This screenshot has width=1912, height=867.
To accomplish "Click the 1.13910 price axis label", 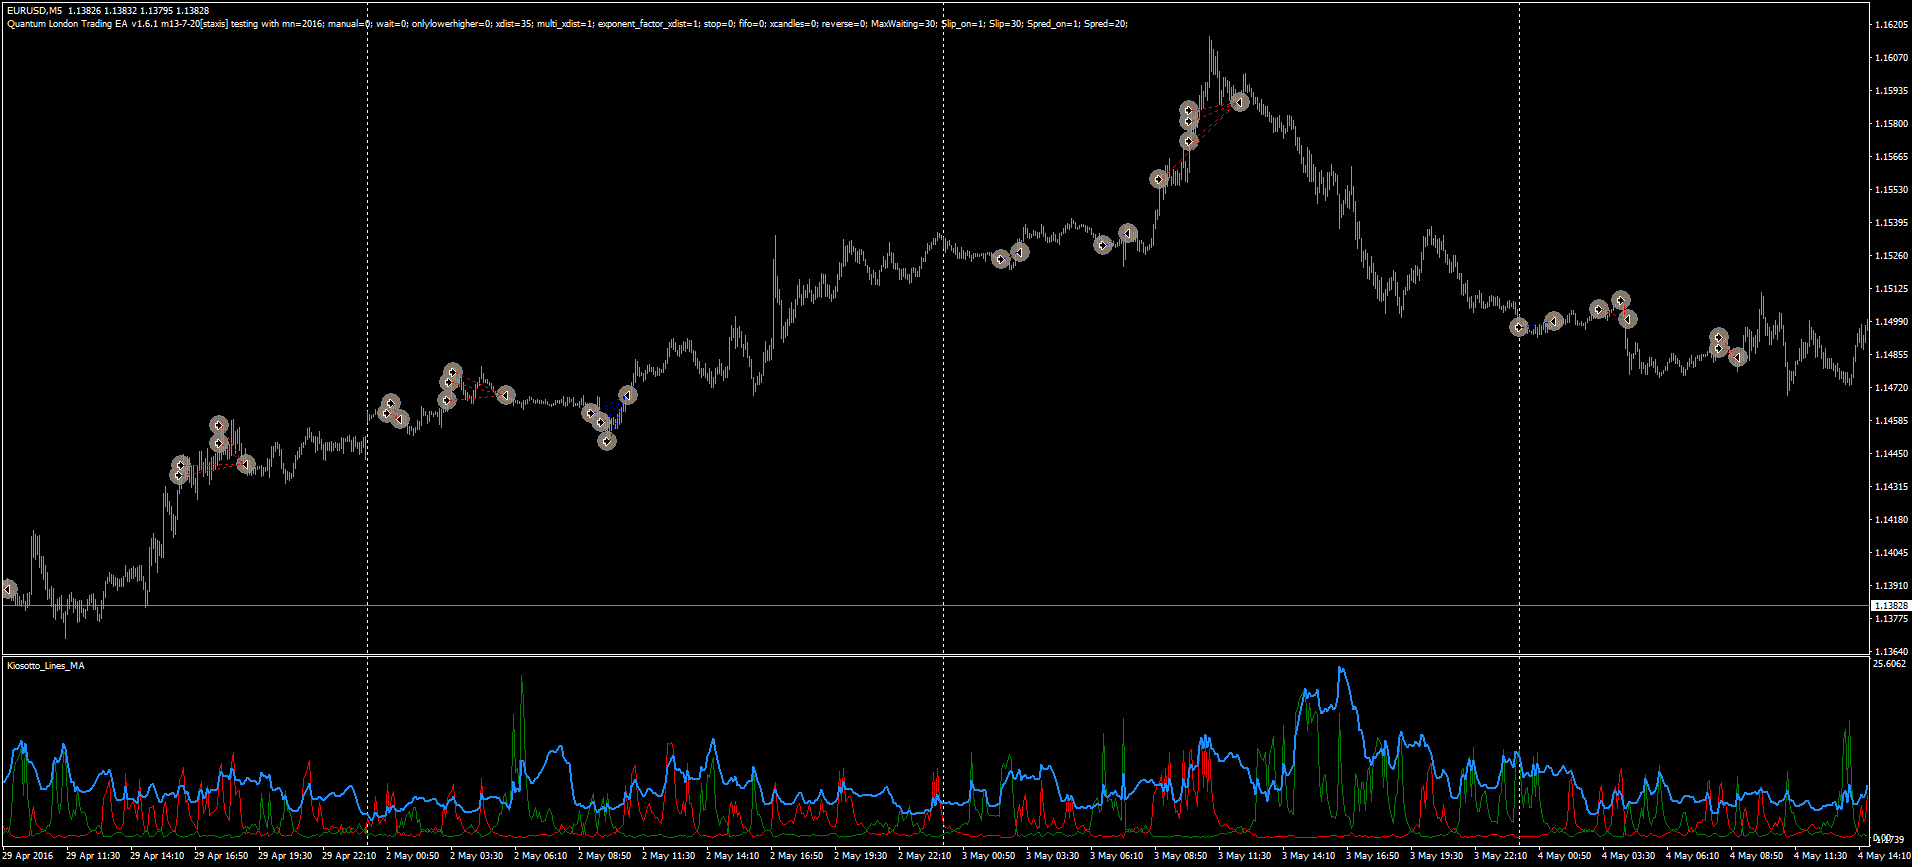I will (x=1889, y=586).
